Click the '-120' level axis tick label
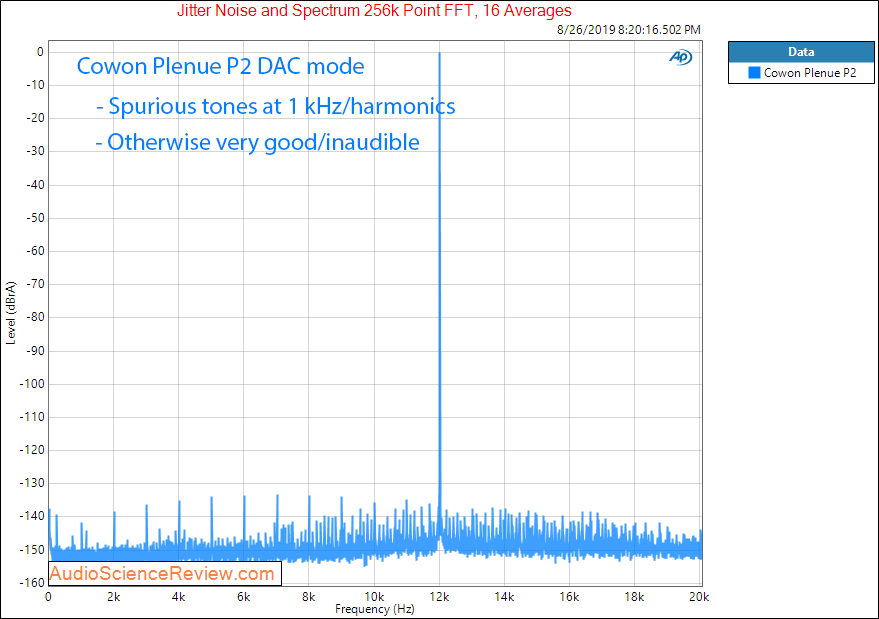Viewport: 879px width, 619px height. [32, 450]
